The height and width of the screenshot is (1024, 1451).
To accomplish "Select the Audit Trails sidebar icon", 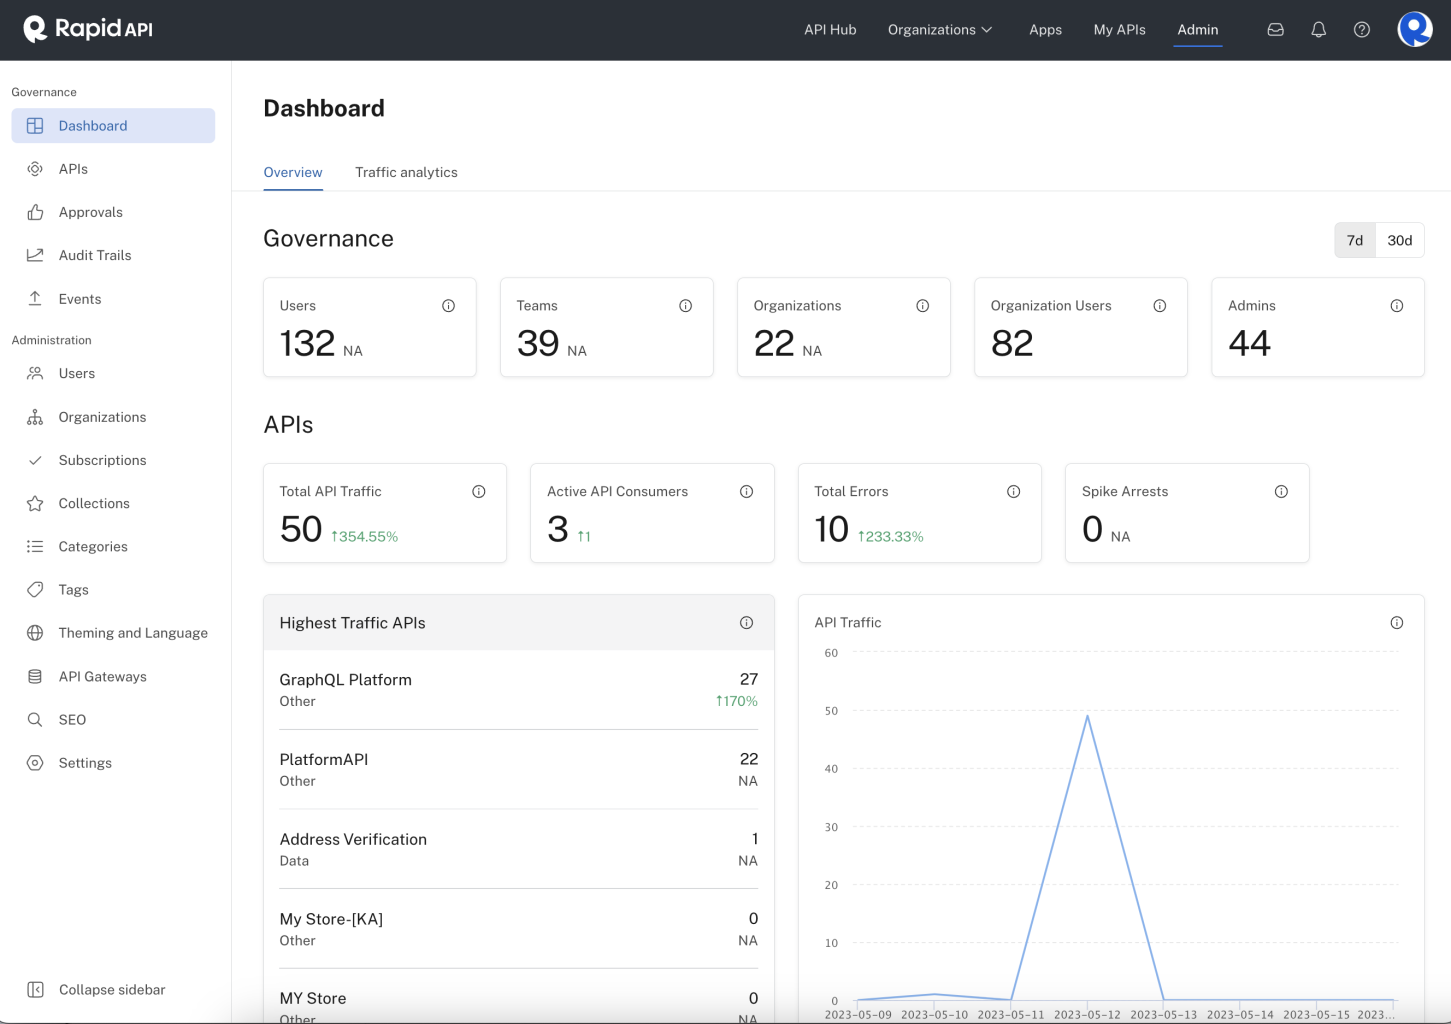I will [34, 254].
